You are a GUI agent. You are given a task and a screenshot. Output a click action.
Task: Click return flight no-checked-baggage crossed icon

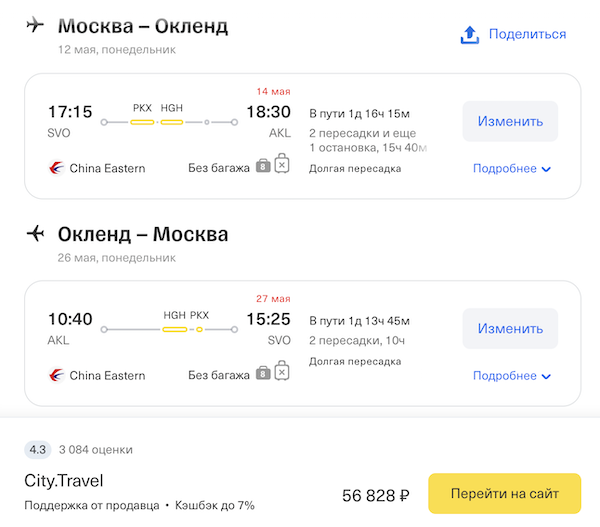coord(282,372)
